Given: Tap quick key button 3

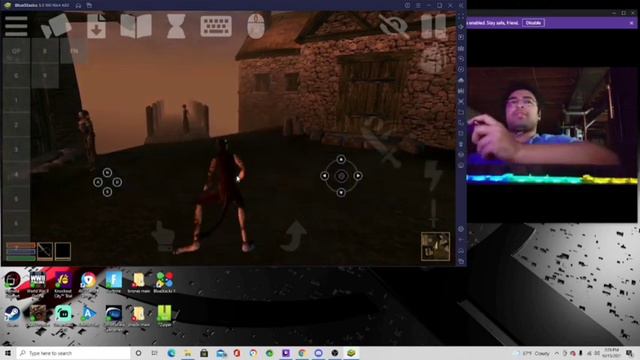Looking at the screenshot, I should (16, 149).
